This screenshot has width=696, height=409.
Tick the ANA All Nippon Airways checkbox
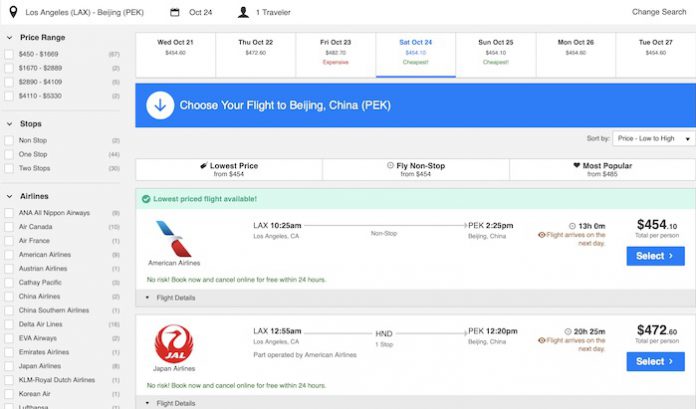pos(8,213)
